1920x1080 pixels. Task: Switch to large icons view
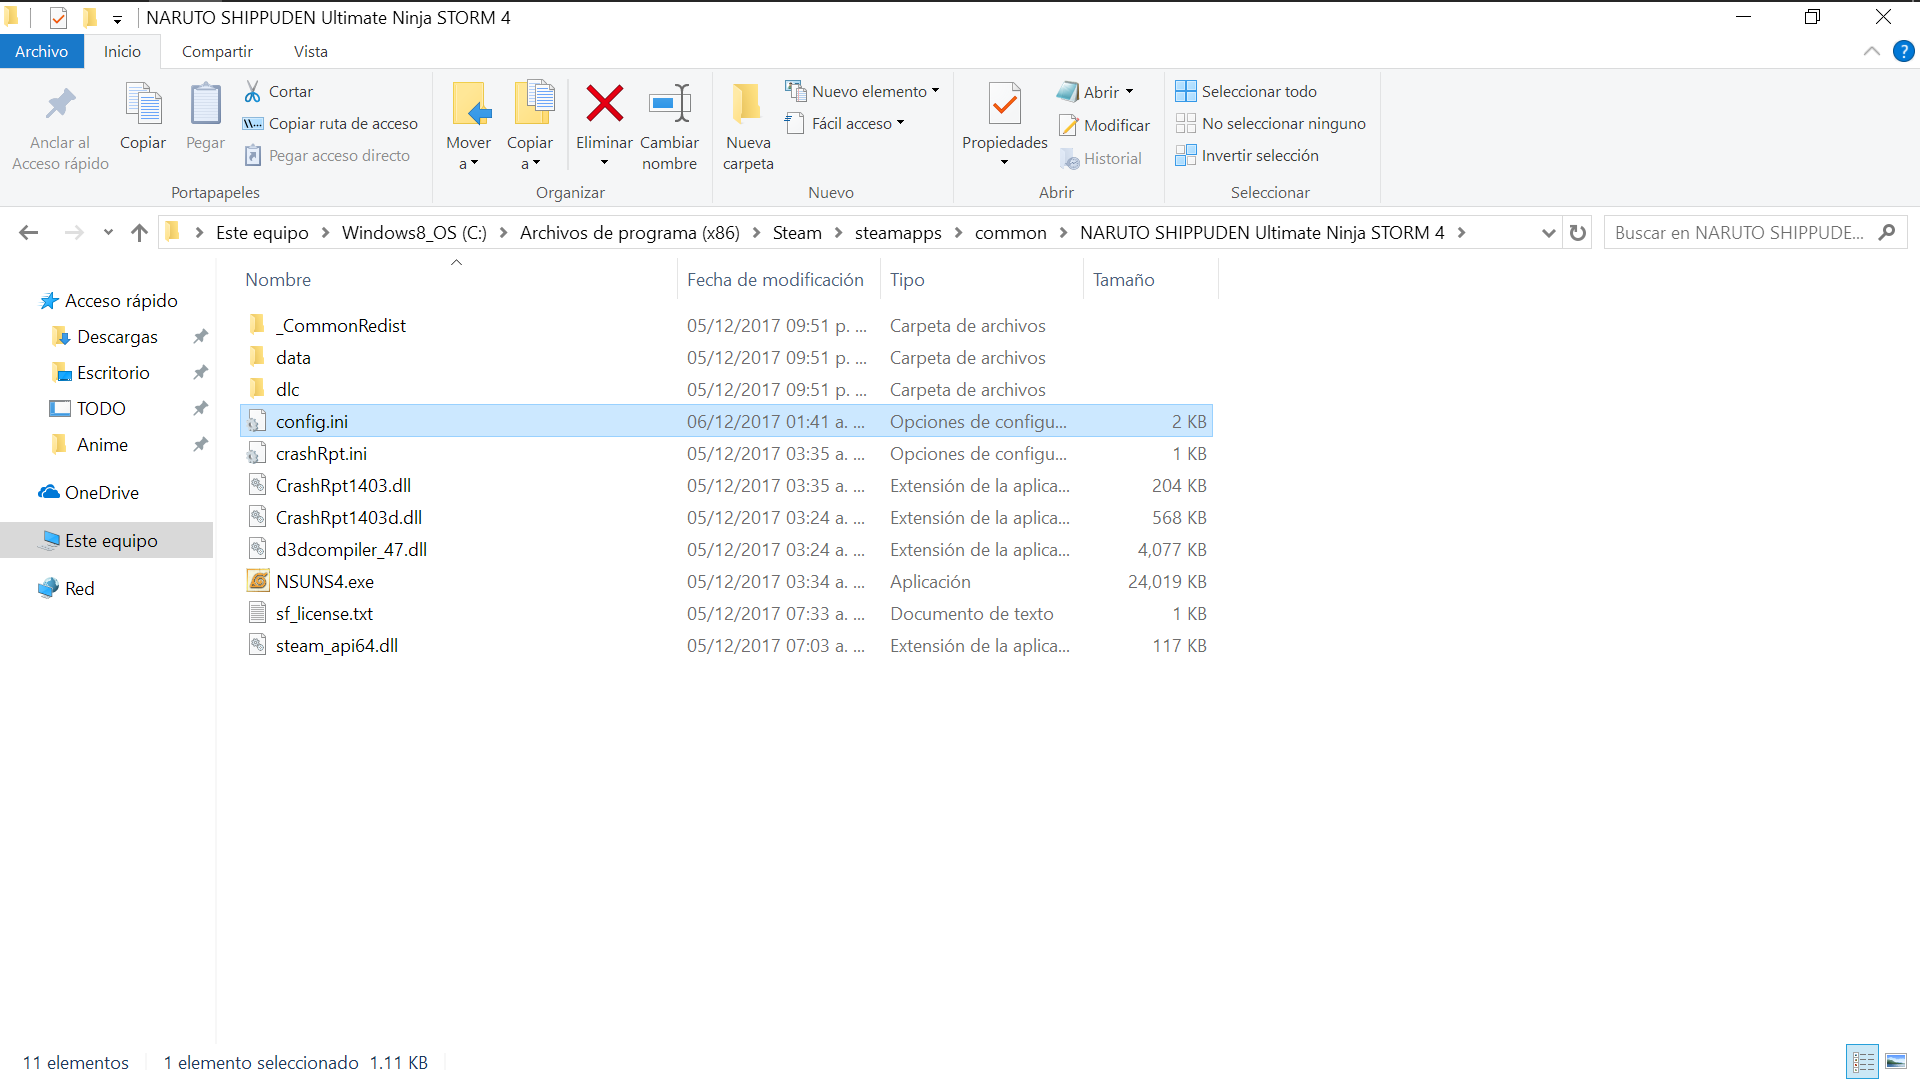click(1895, 1061)
